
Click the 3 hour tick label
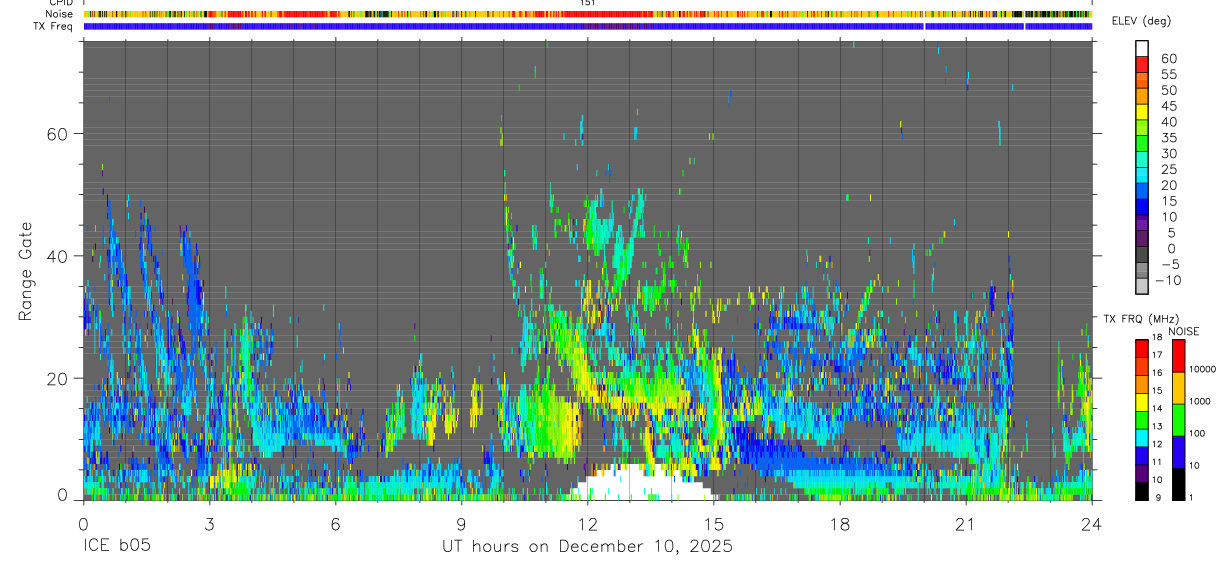pos(209,525)
